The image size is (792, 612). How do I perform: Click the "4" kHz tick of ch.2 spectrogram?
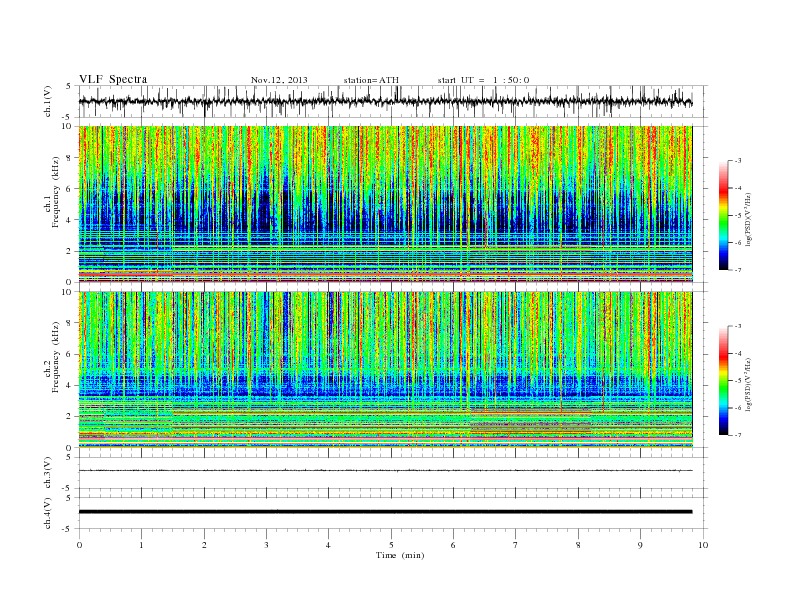point(70,386)
